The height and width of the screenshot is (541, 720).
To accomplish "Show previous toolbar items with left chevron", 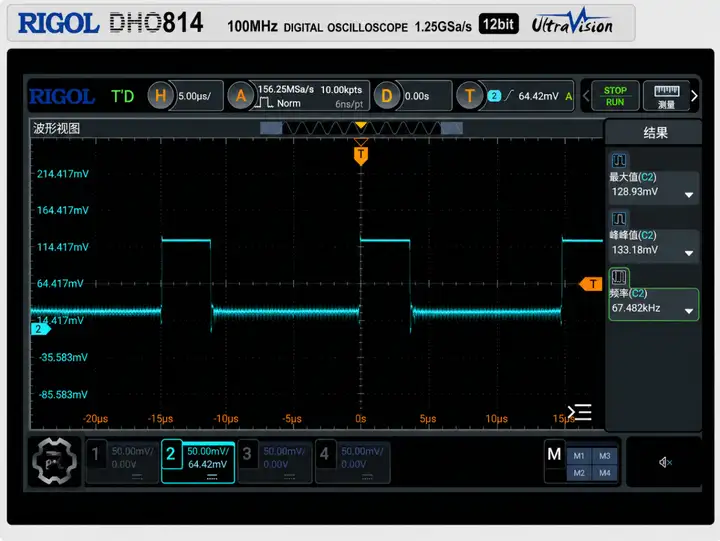I will [x=586, y=96].
